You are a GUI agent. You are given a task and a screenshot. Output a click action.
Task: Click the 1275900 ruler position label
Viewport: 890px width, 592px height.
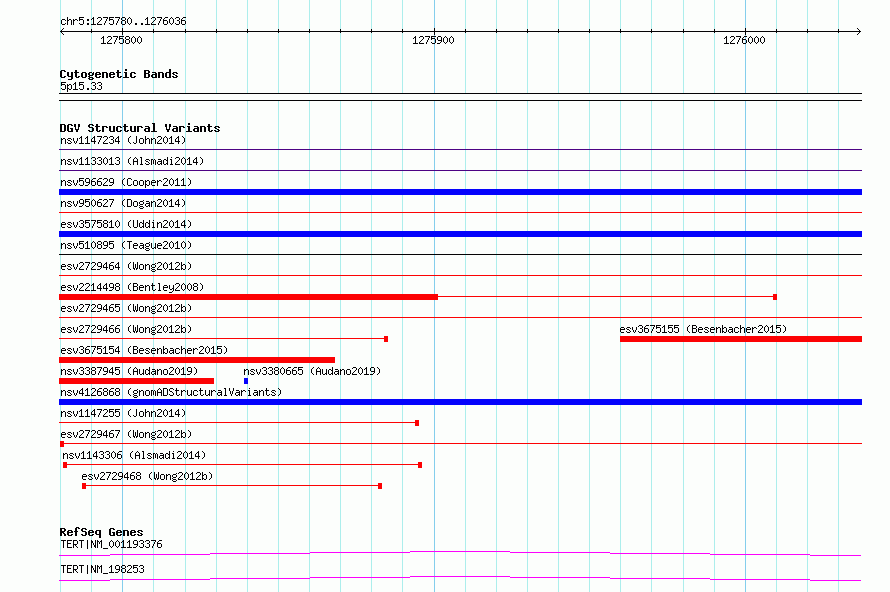[x=433, y=40]
